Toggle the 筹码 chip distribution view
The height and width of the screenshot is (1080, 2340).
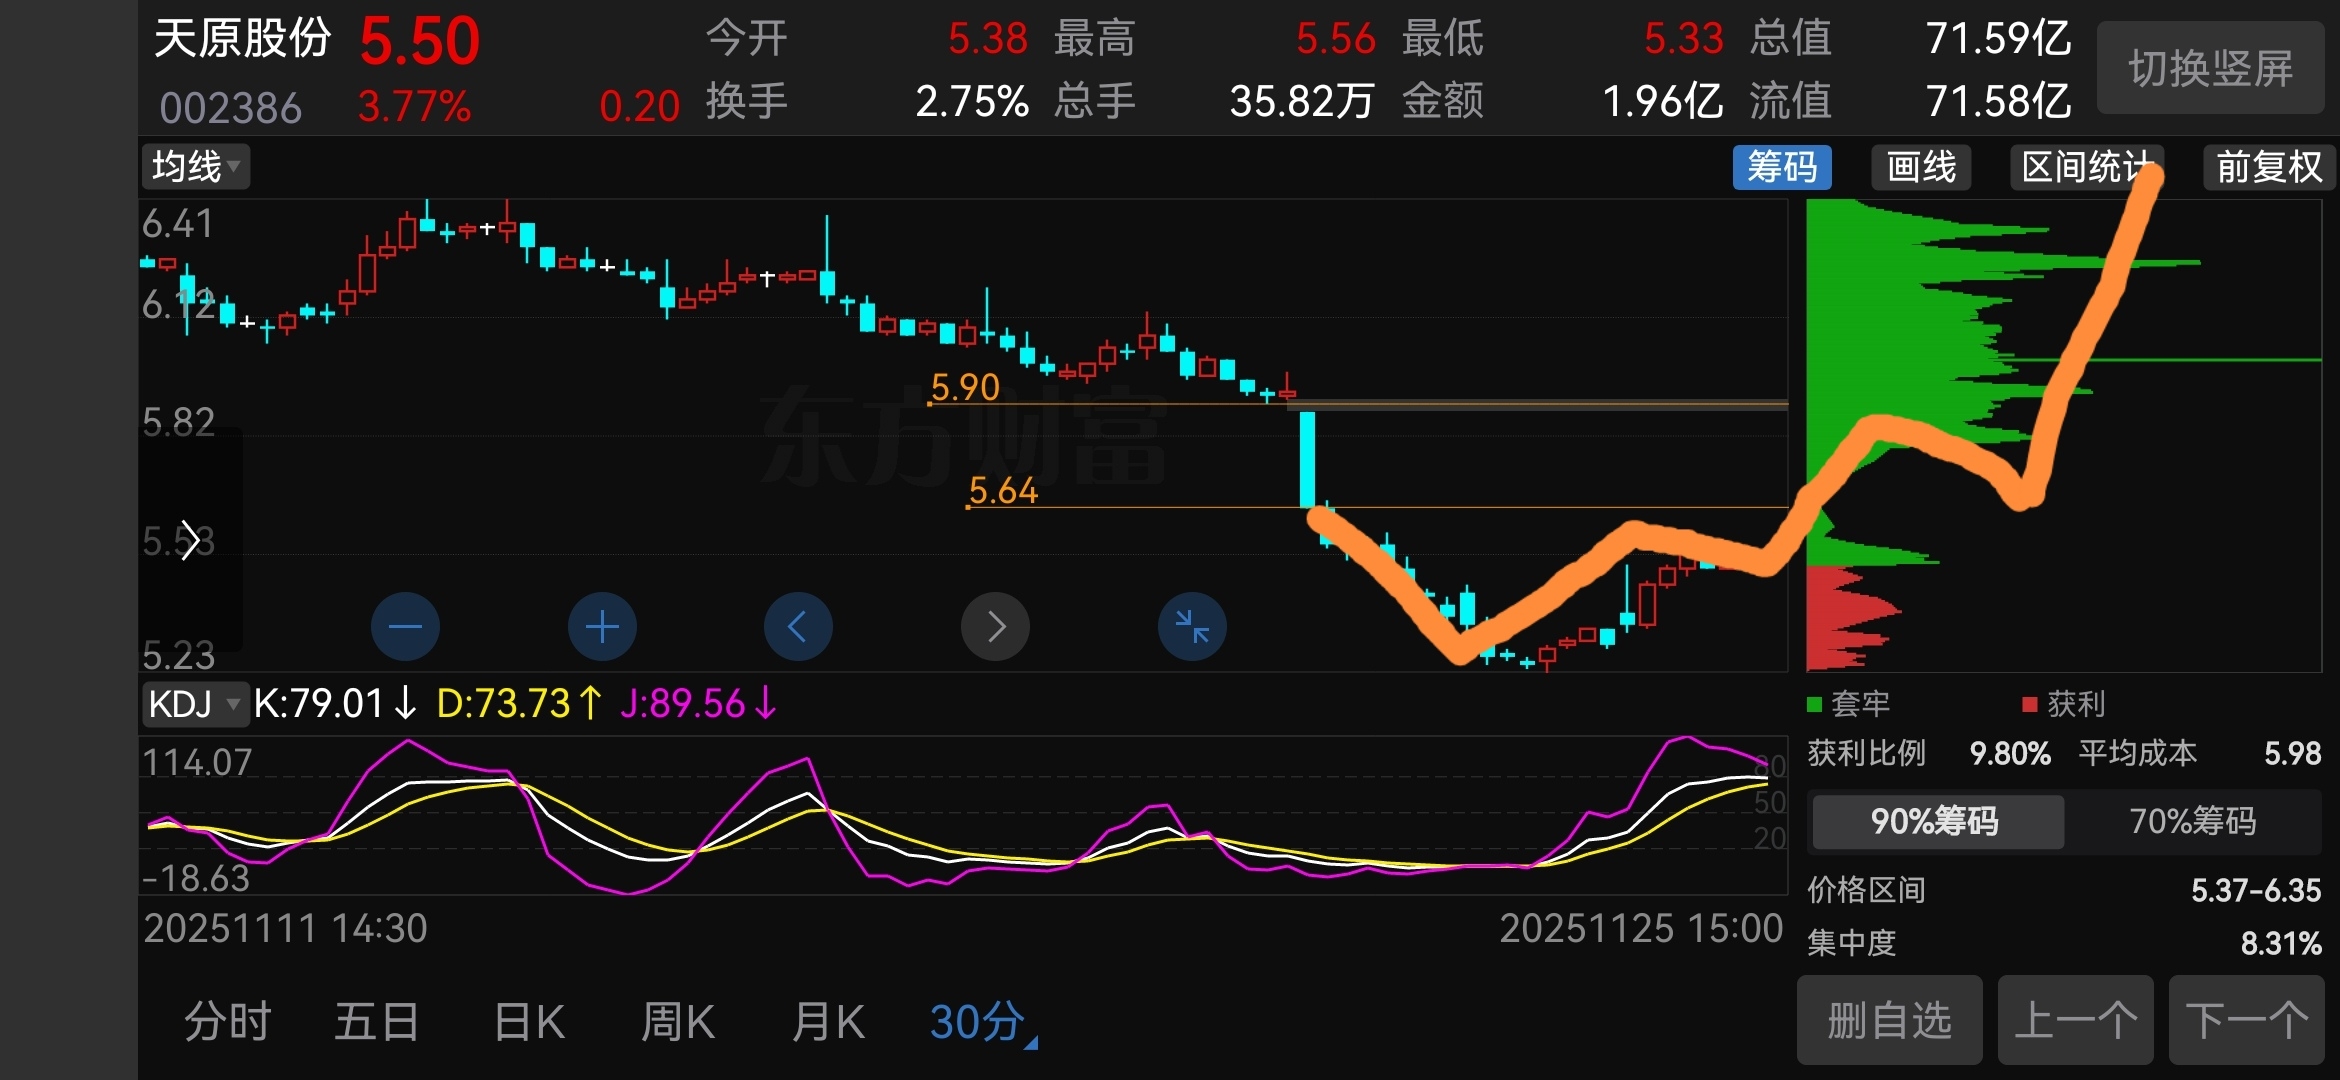1782,166
